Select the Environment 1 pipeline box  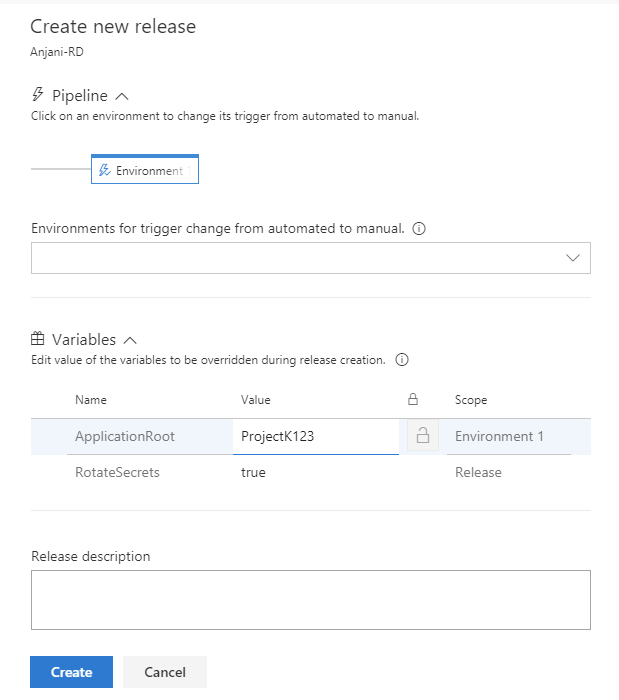[x=145, y=169]
